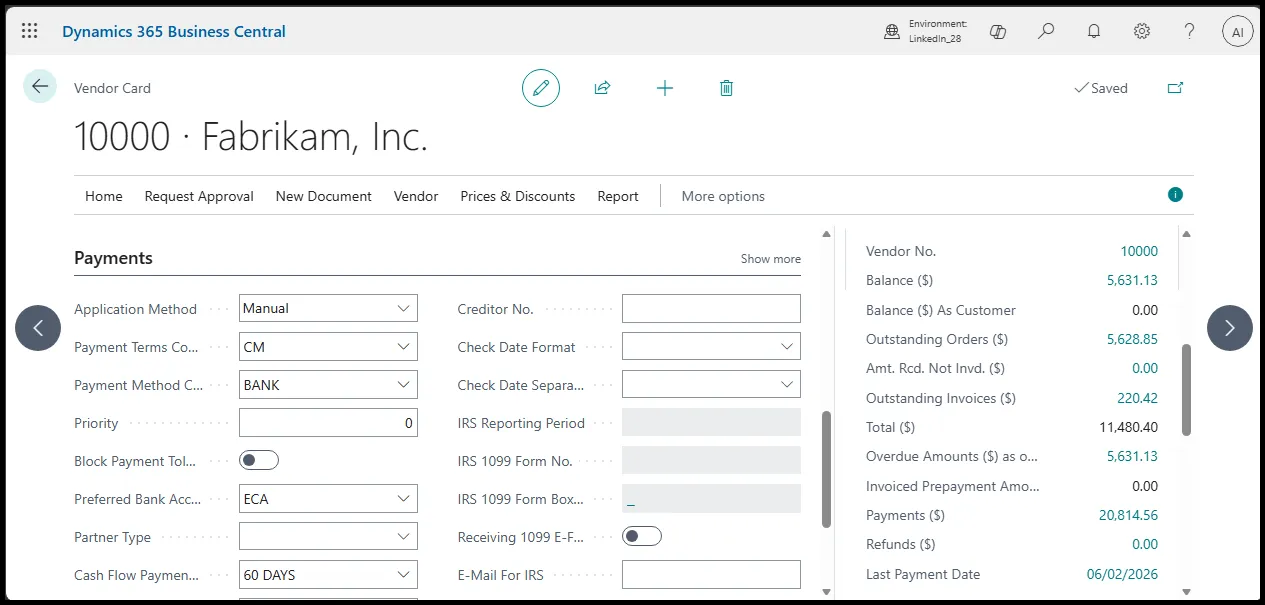
Task: Go to the previous vendor record
Action: point(38,328)
